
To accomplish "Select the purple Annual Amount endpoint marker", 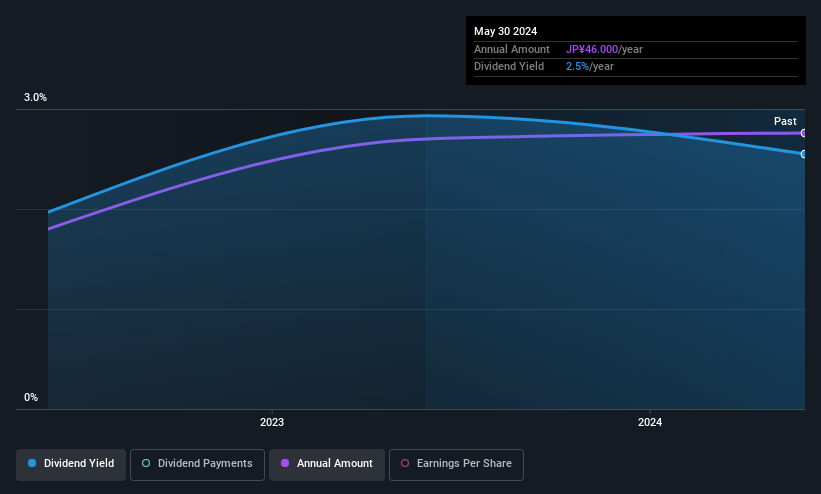I will pos(803,133).
